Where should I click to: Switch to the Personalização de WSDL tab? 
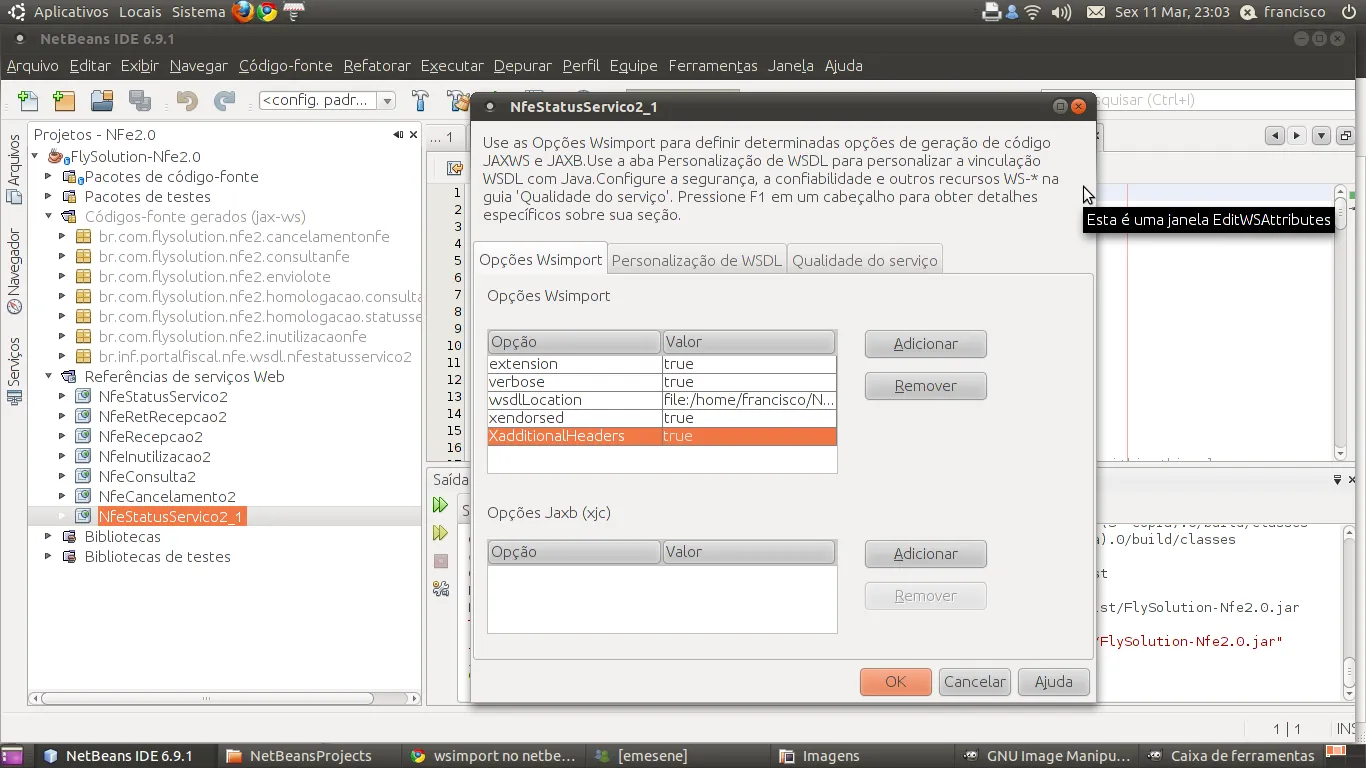click(x=697, y=260)
